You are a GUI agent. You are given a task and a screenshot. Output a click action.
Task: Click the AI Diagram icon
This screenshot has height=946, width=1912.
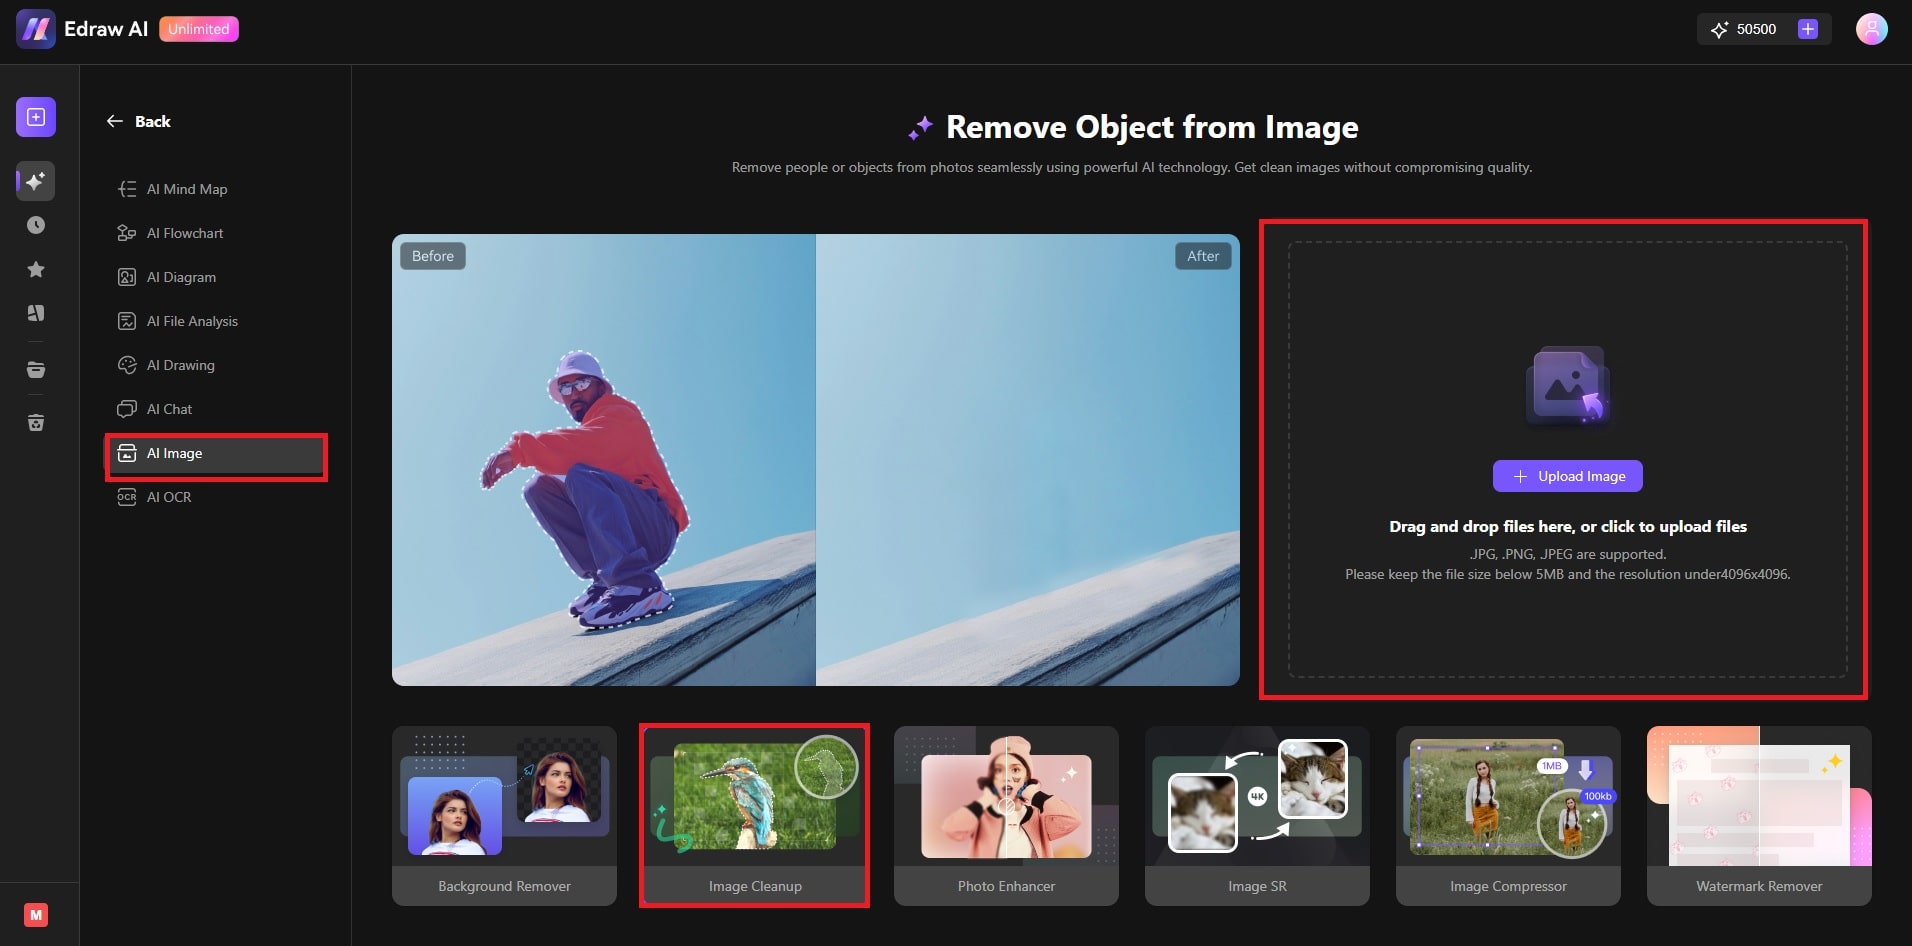point(127,277)
